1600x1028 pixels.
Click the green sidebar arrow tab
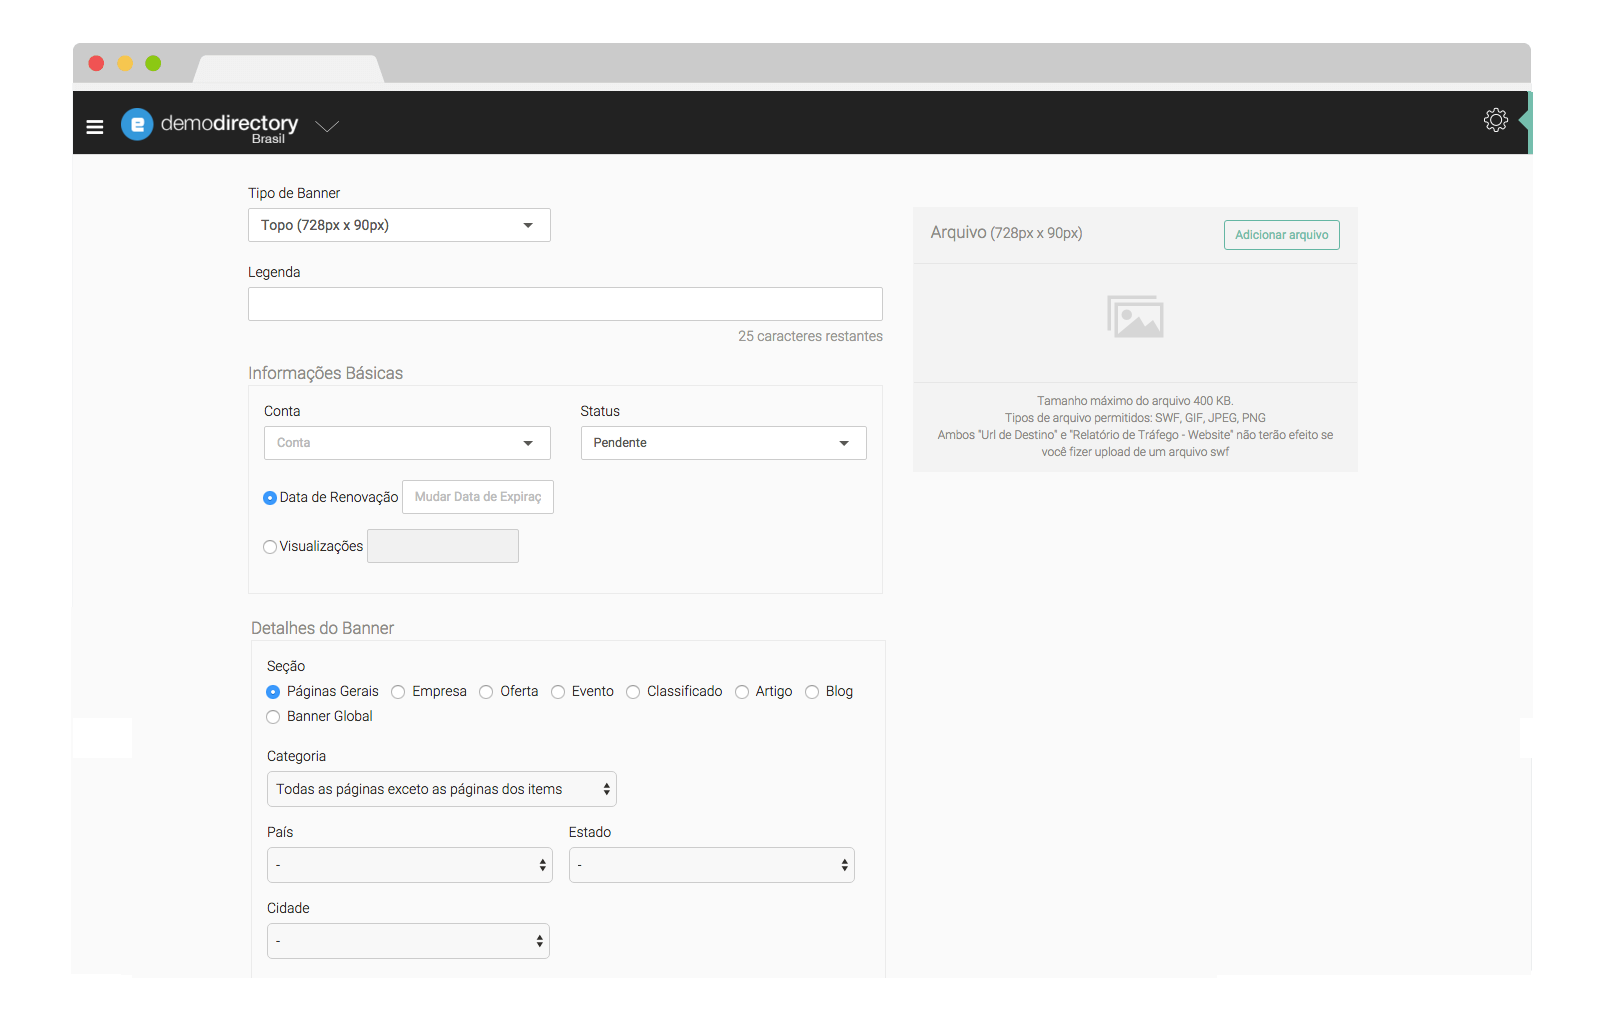pyautogui.click(x=1525, y=121)
